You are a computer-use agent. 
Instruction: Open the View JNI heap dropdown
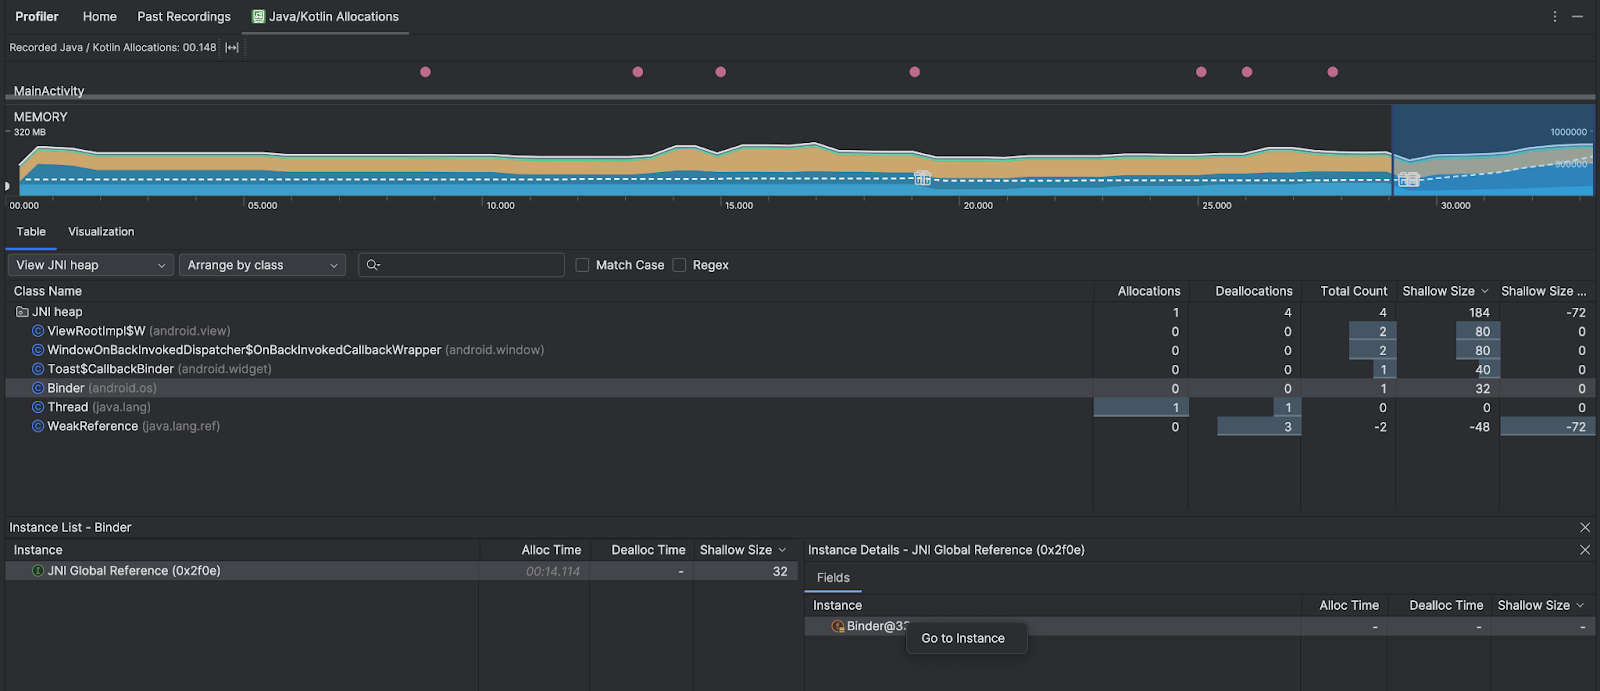tap(90, 265)
